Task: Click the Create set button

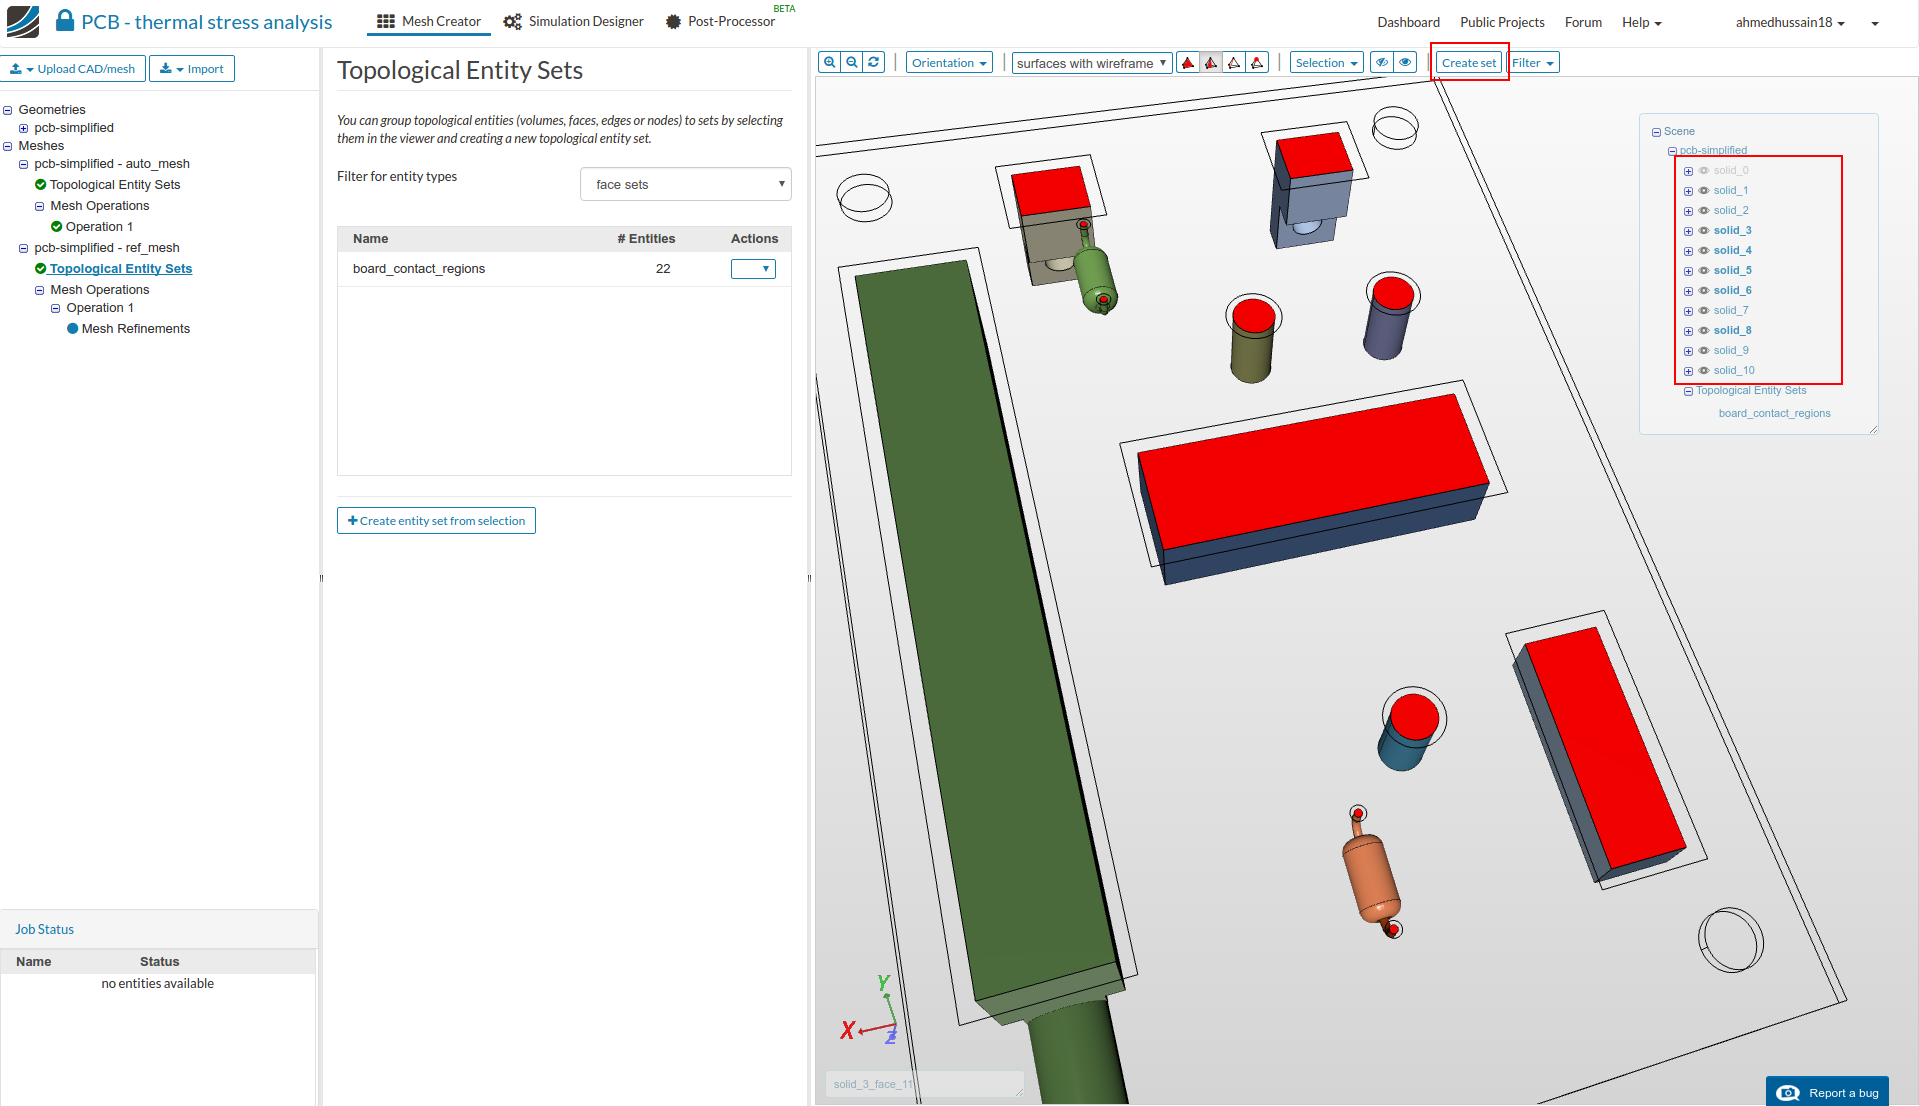Action: tap(1469, 63)
